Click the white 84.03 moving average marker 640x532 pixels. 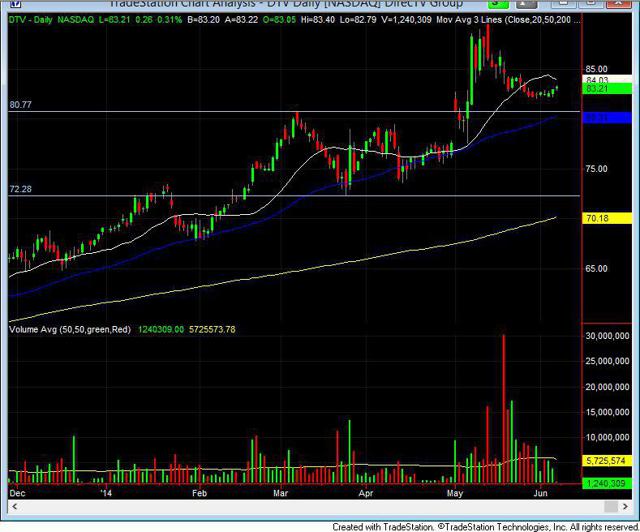(607, 80)
